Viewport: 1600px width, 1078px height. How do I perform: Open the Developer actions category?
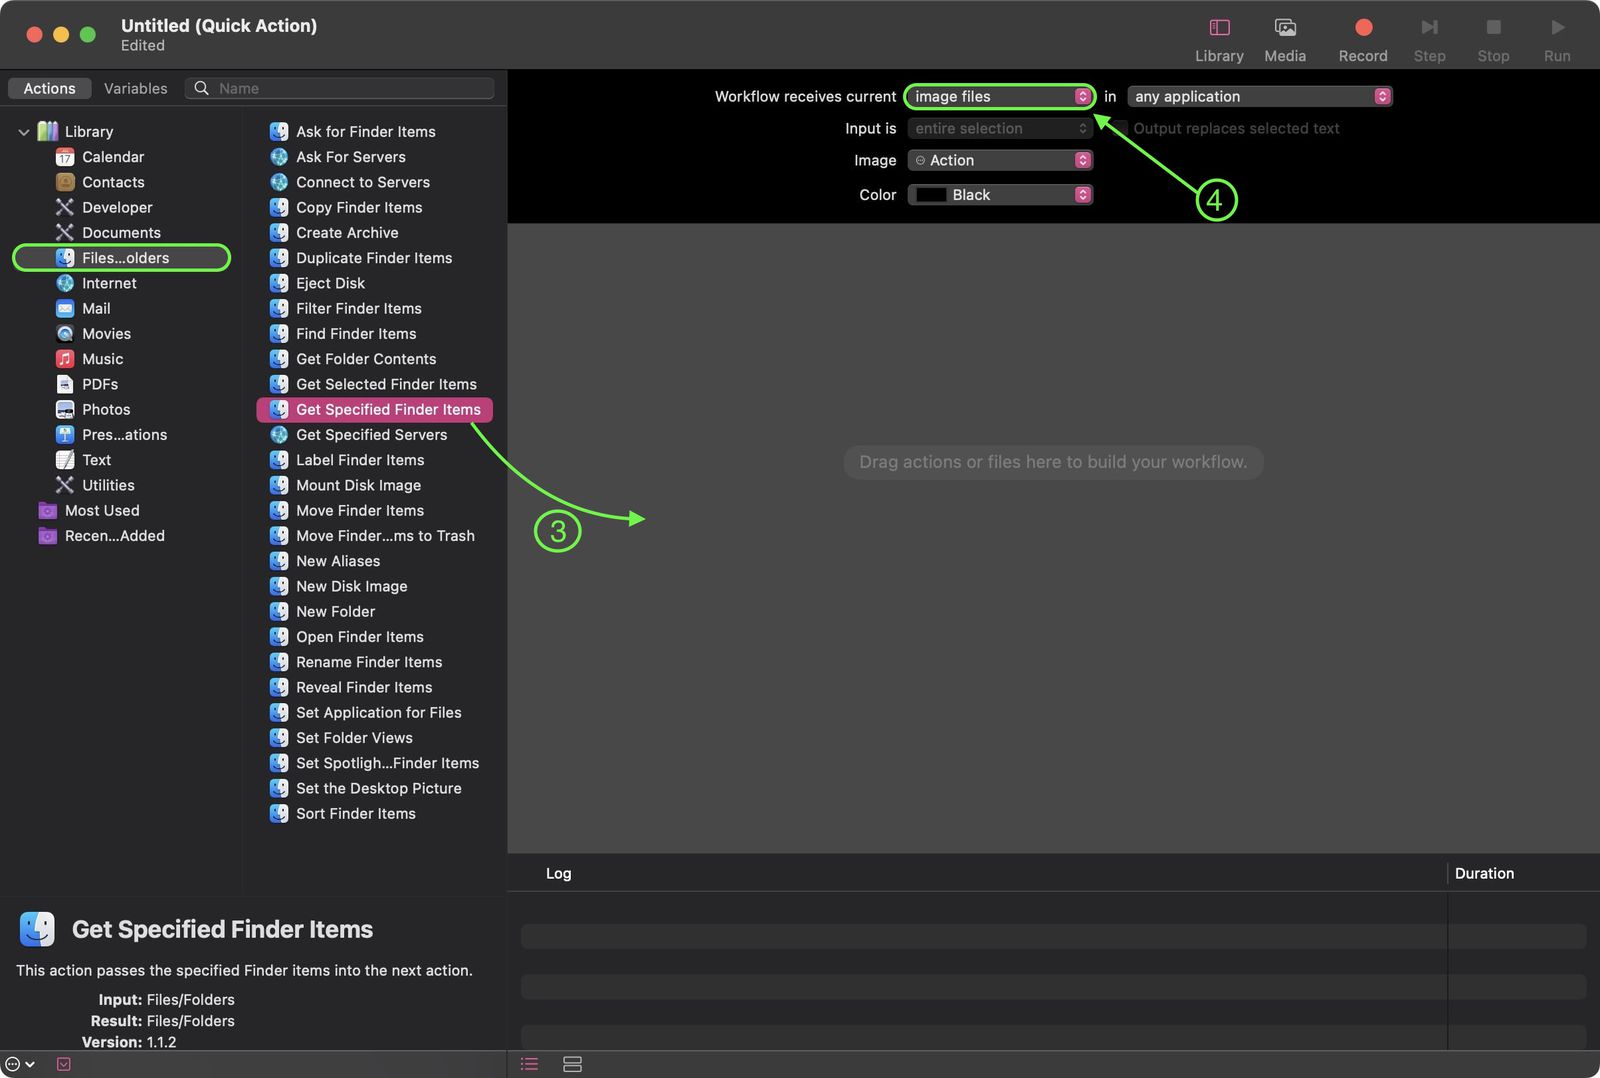117,207
